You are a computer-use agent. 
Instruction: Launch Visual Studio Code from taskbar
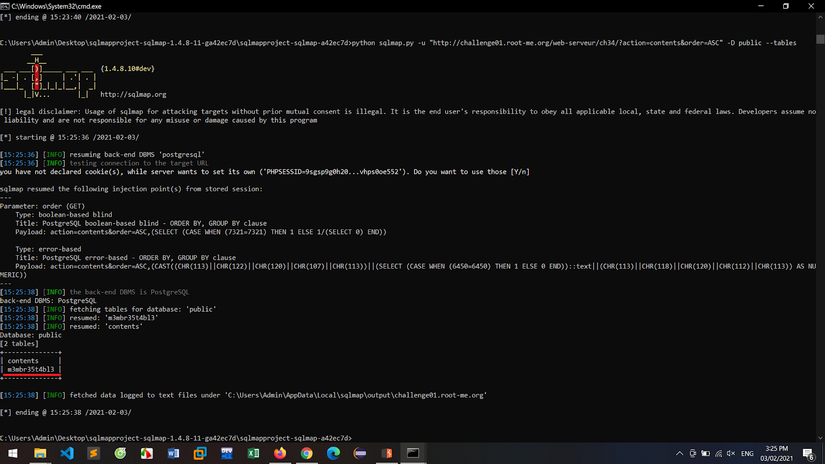(67, 453)
